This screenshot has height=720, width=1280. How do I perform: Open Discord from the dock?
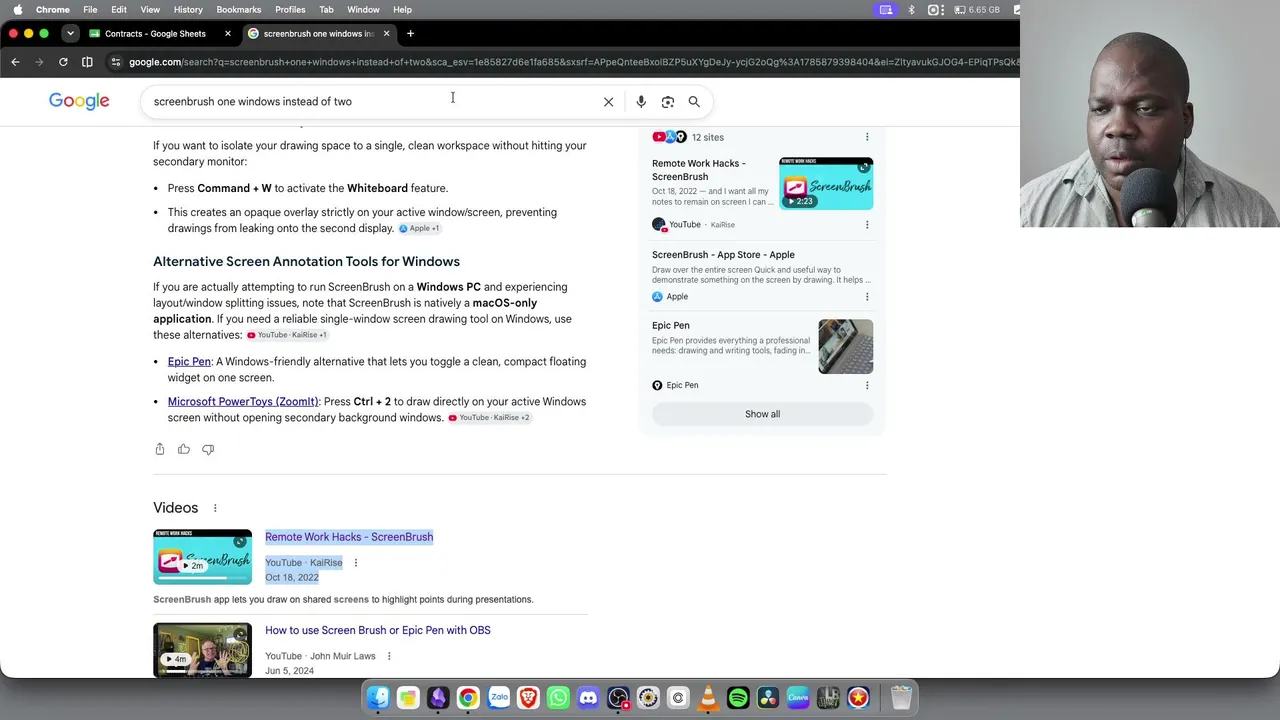click(588, 698)
